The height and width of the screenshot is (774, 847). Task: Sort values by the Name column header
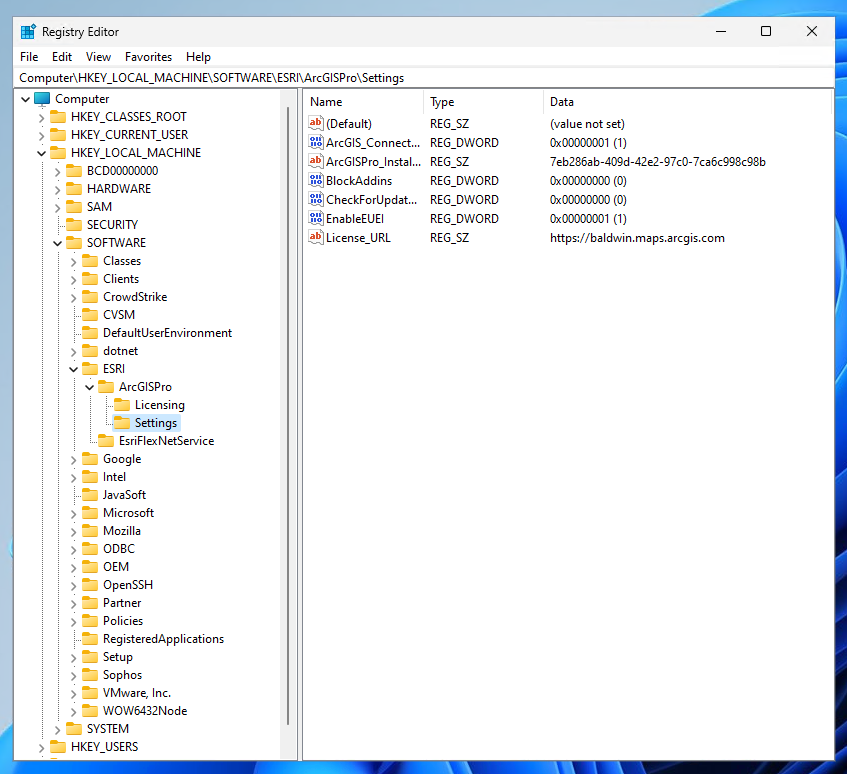364,102
